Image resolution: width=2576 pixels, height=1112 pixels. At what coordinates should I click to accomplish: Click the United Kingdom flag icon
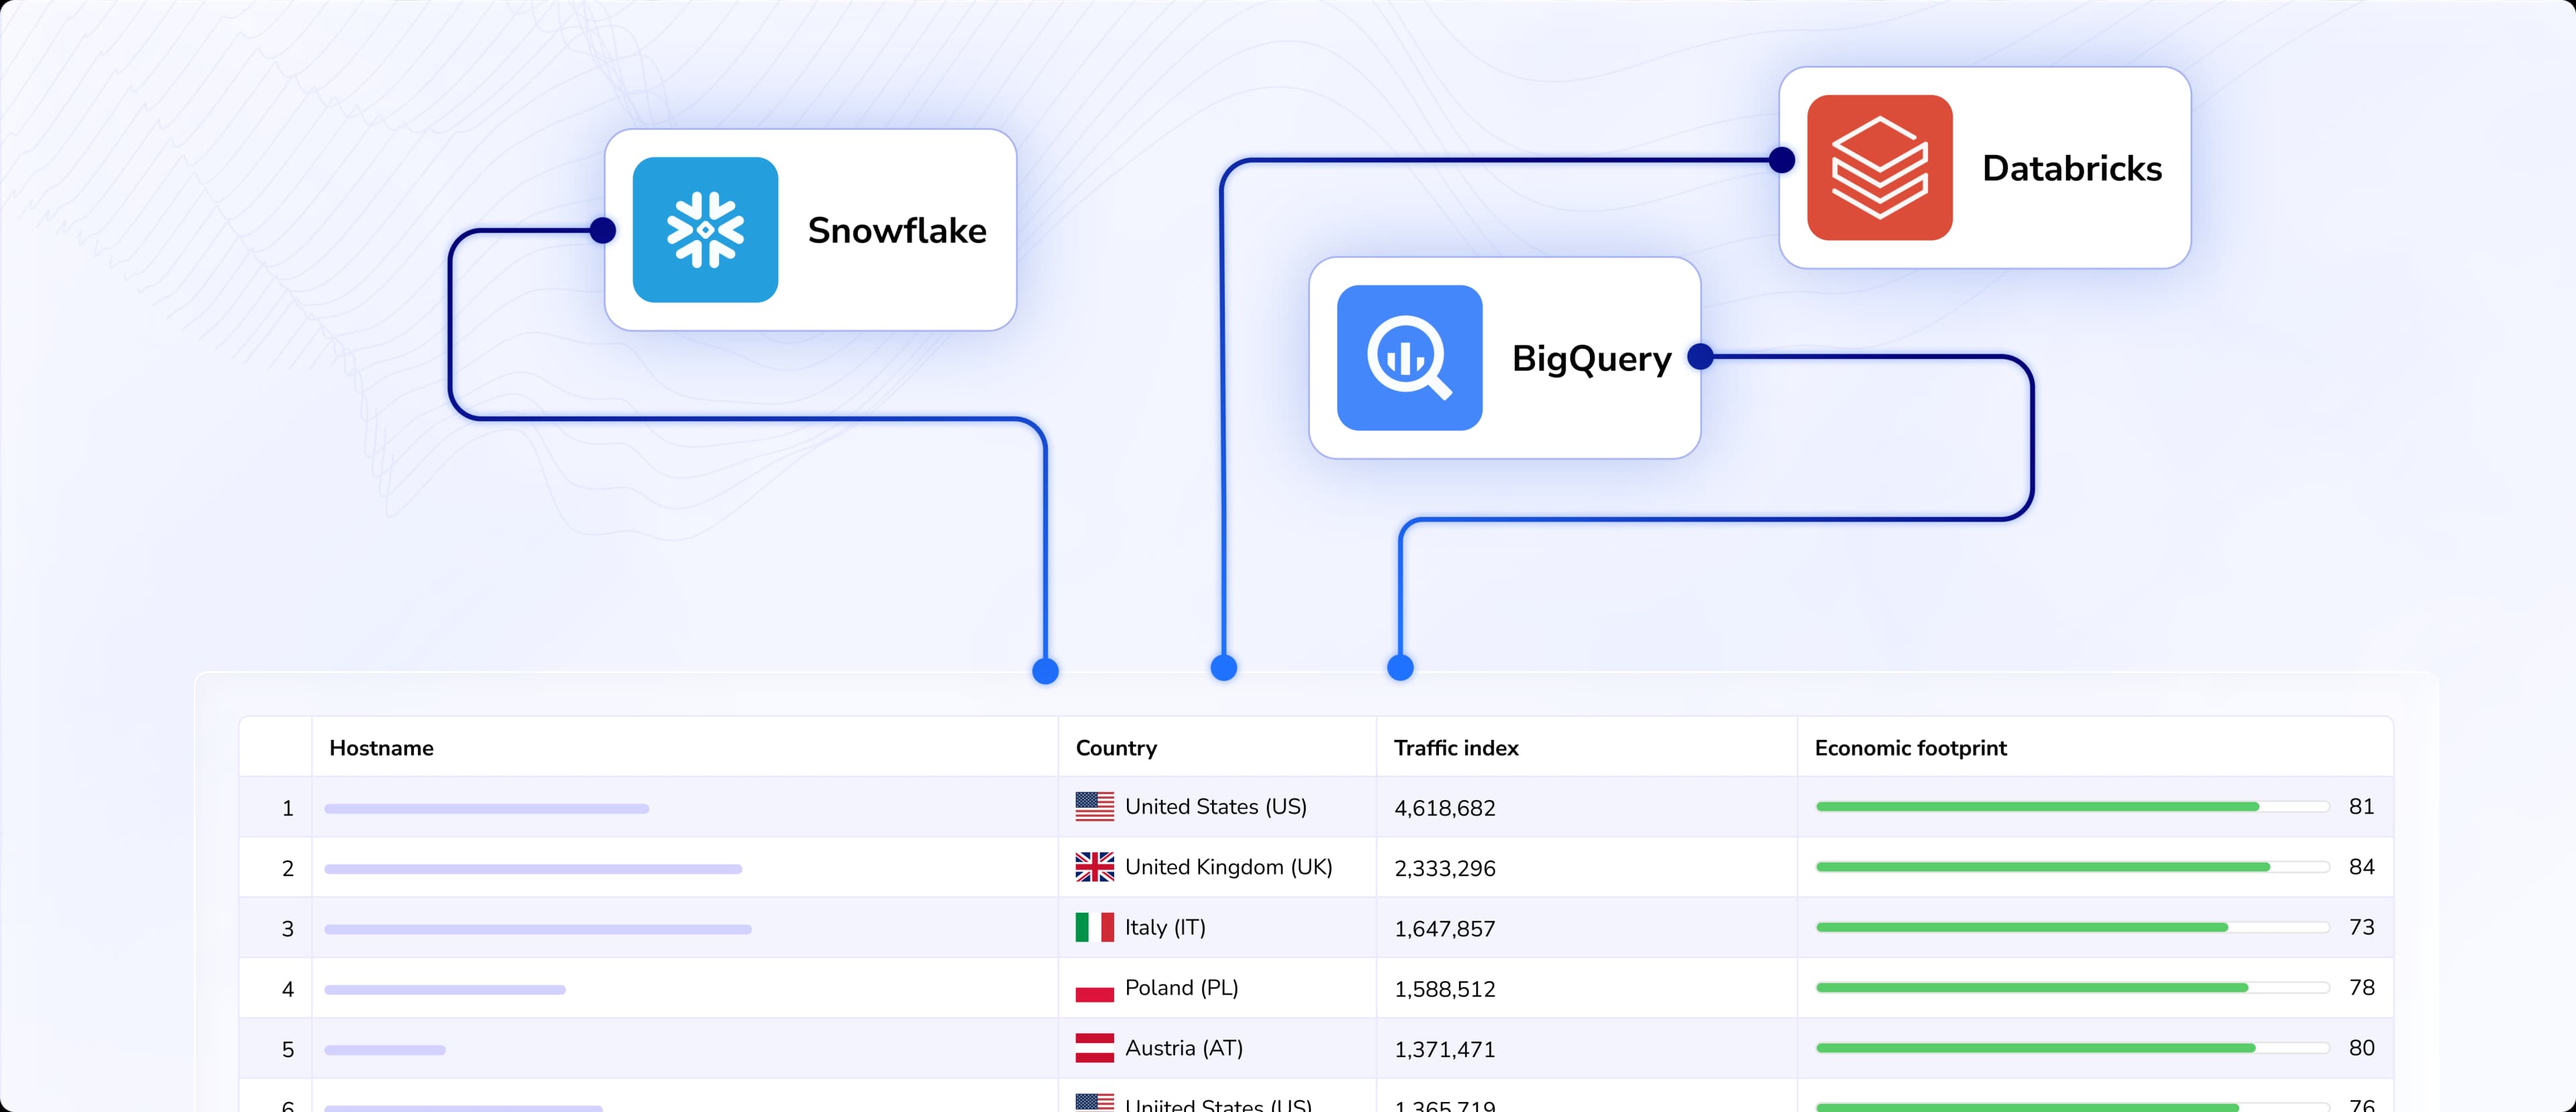tap(1094, 867)
